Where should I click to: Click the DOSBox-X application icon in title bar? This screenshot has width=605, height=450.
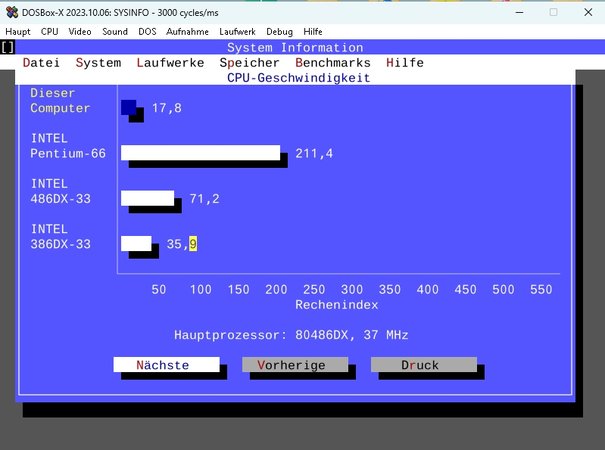coord(12,12)
